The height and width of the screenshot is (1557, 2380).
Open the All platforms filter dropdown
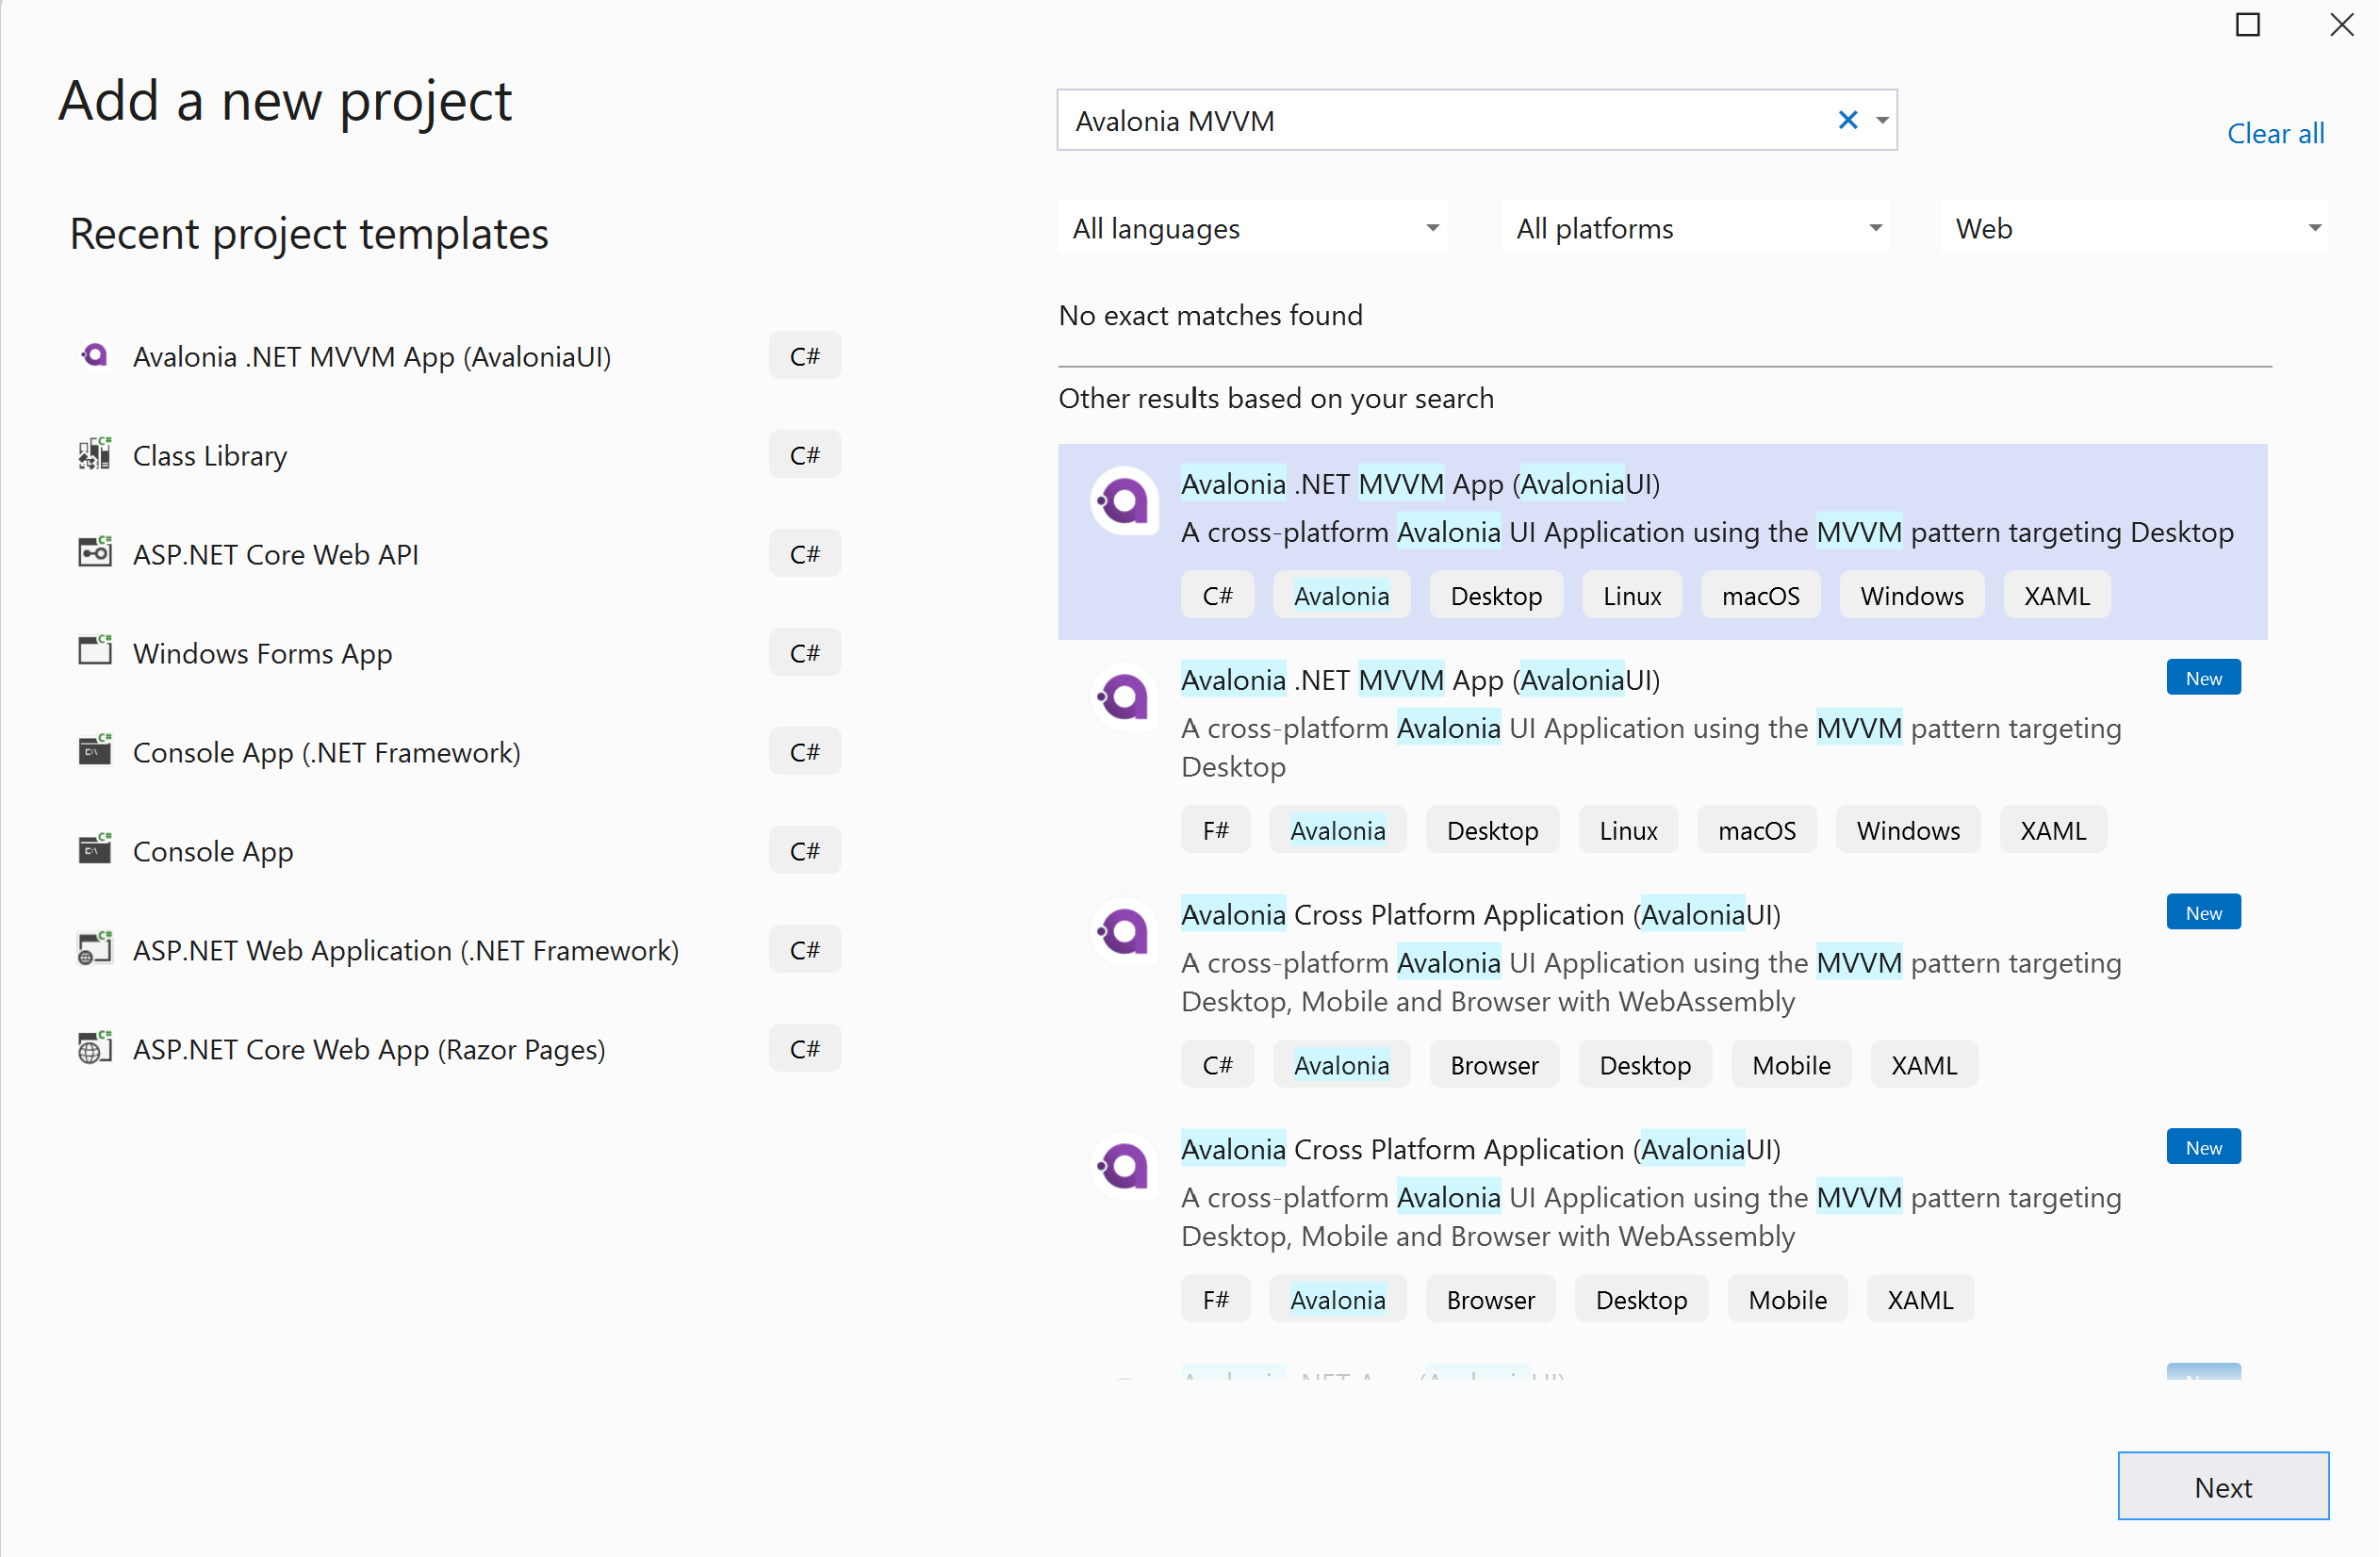click(x=1696, y=228)
